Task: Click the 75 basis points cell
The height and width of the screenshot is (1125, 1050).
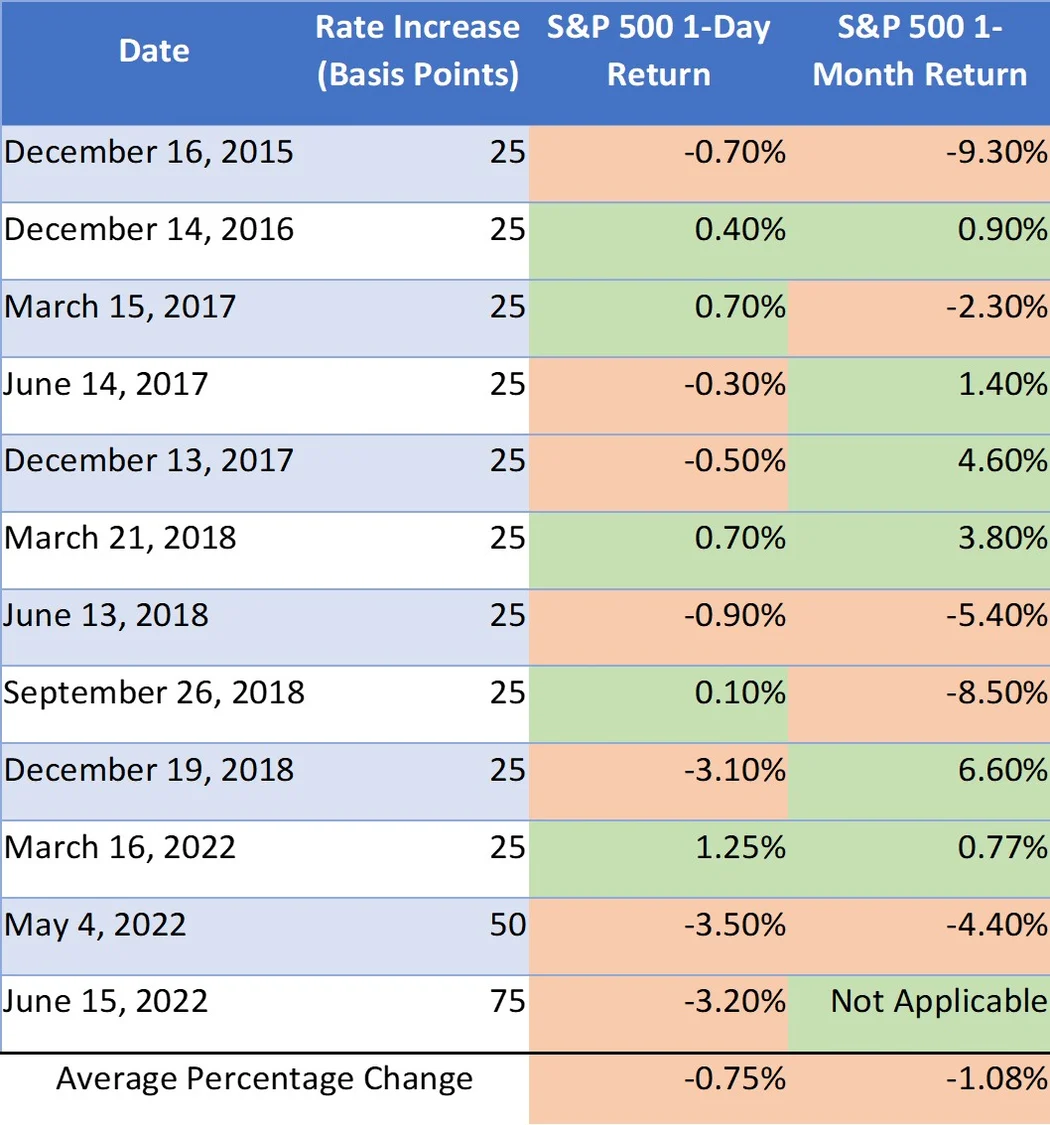Action: pyautogui.click(x=507, y=1000)
